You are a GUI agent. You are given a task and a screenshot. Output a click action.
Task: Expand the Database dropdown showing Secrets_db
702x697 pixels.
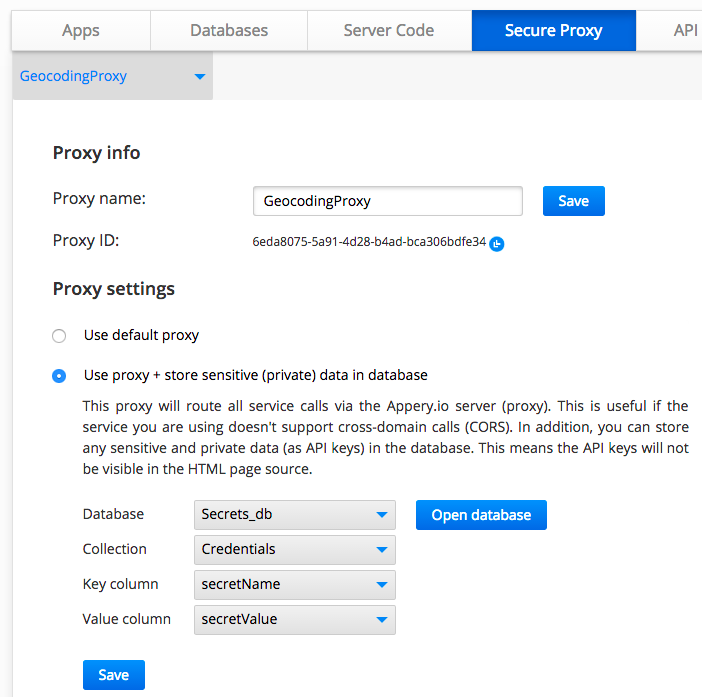[x=294, y=515]
